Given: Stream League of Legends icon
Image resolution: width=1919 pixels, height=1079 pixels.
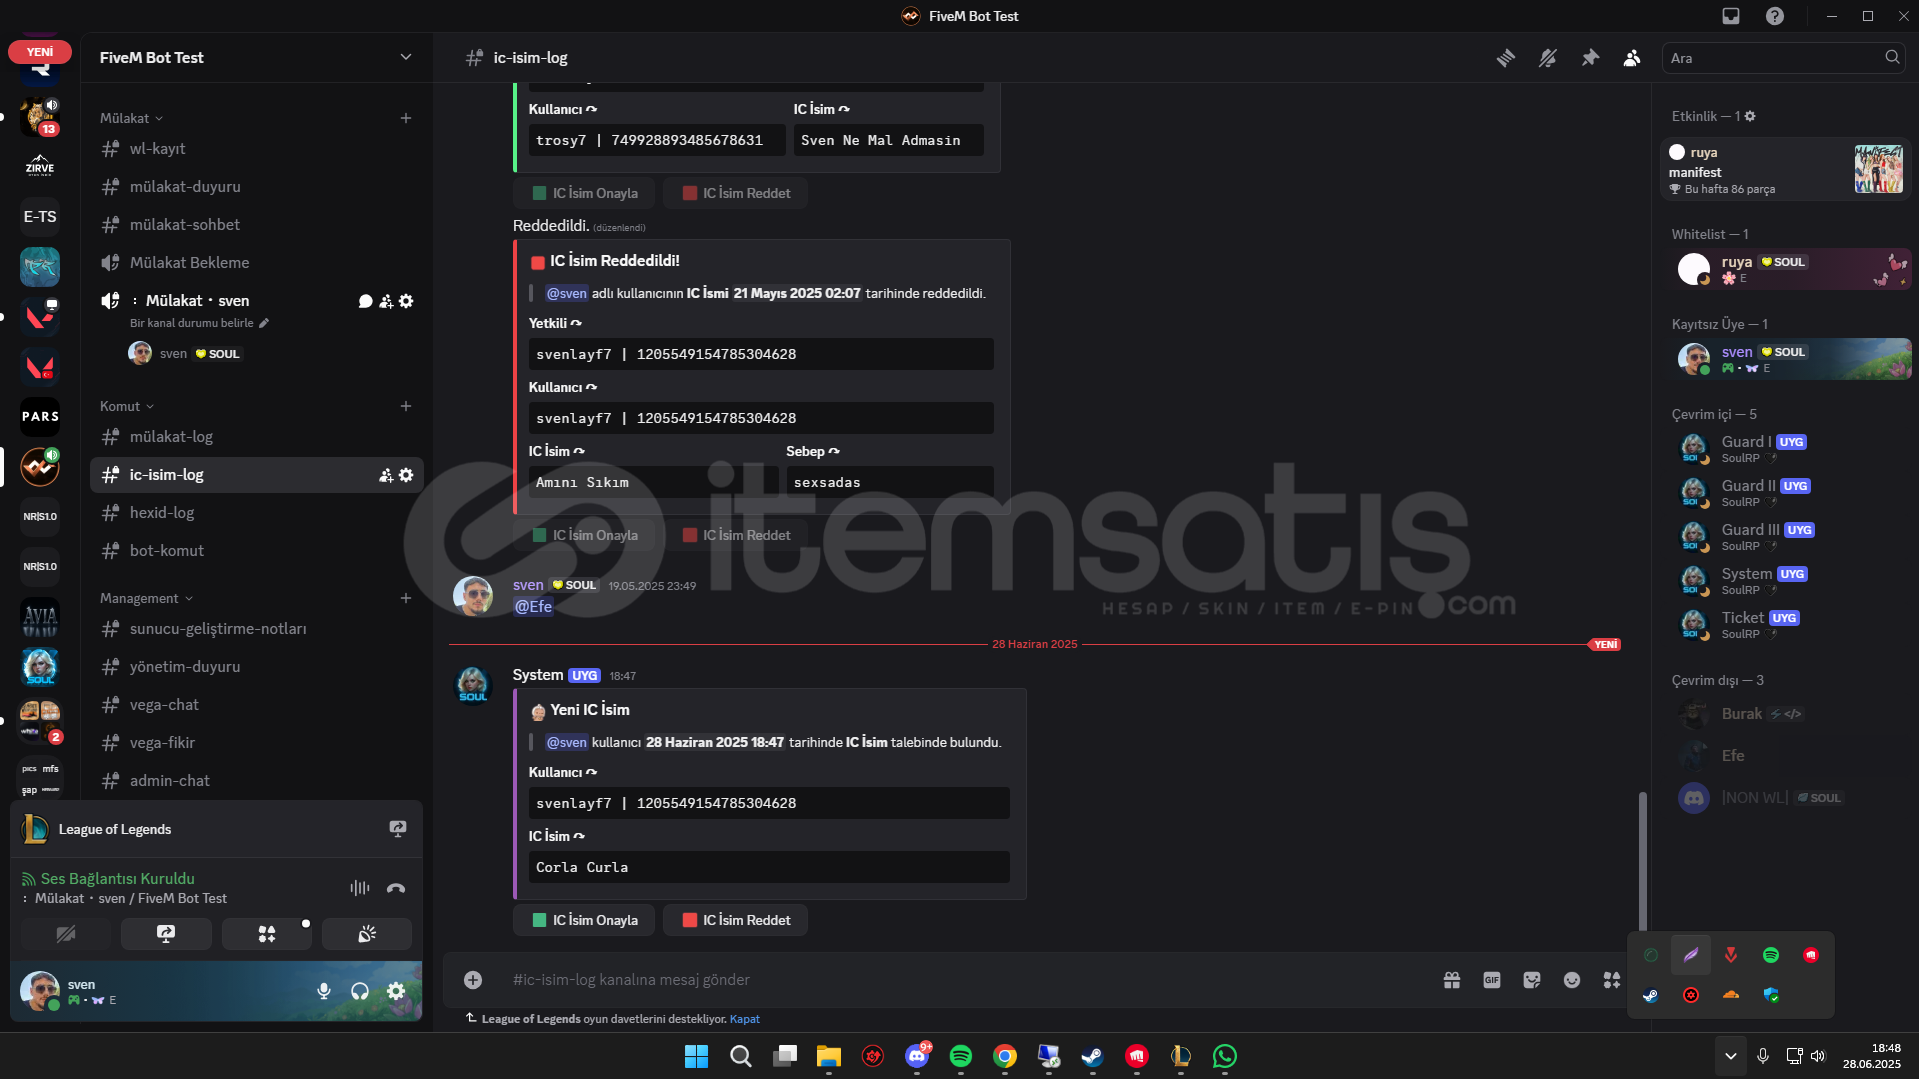Looking at the screenshot, I should (398, 829).
